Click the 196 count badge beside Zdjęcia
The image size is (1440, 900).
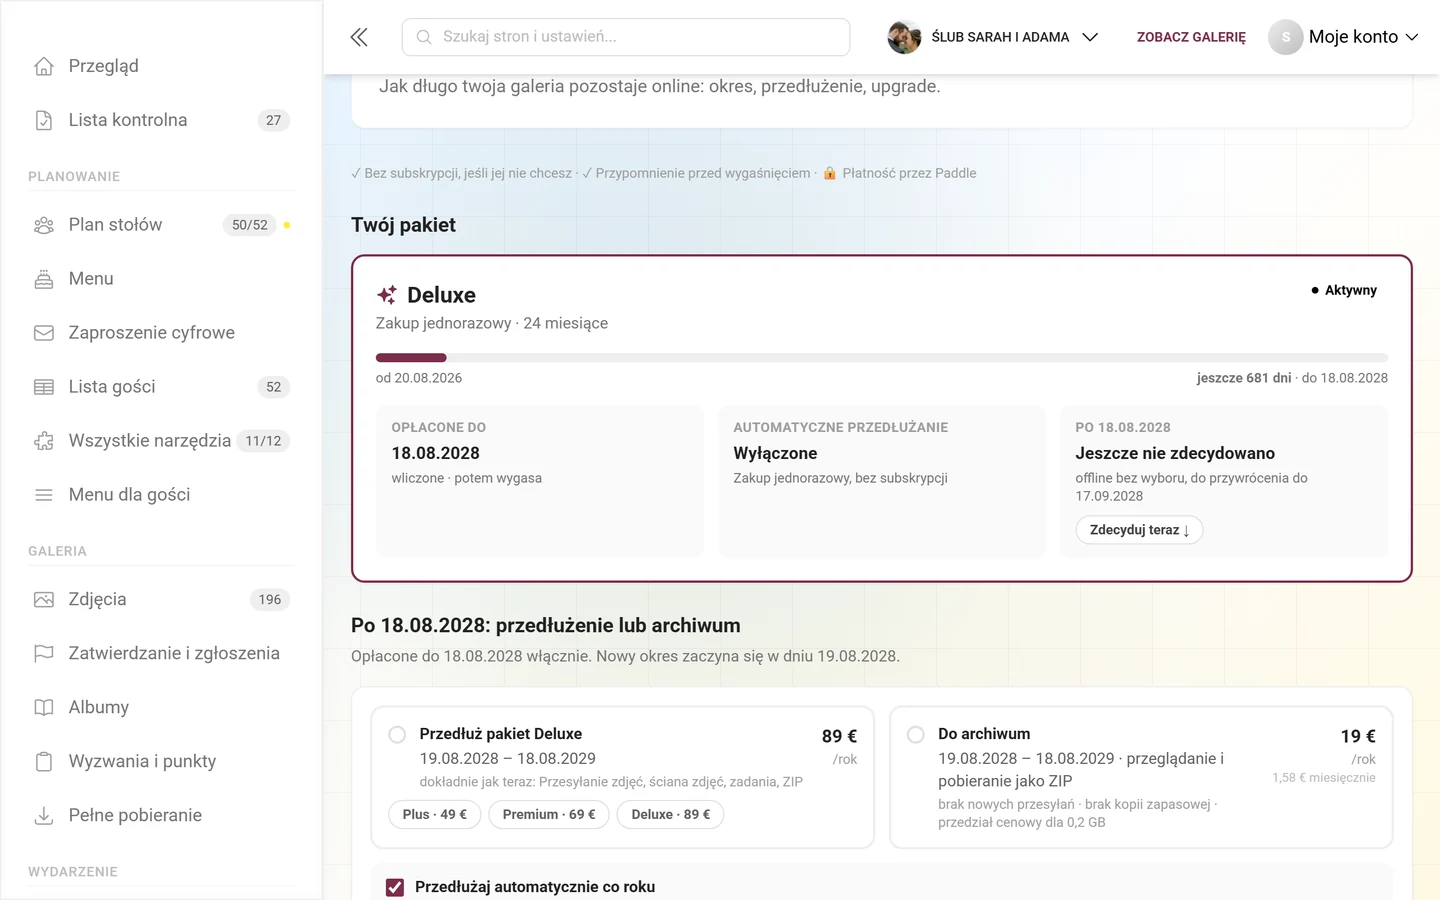[x=270, y=600]
